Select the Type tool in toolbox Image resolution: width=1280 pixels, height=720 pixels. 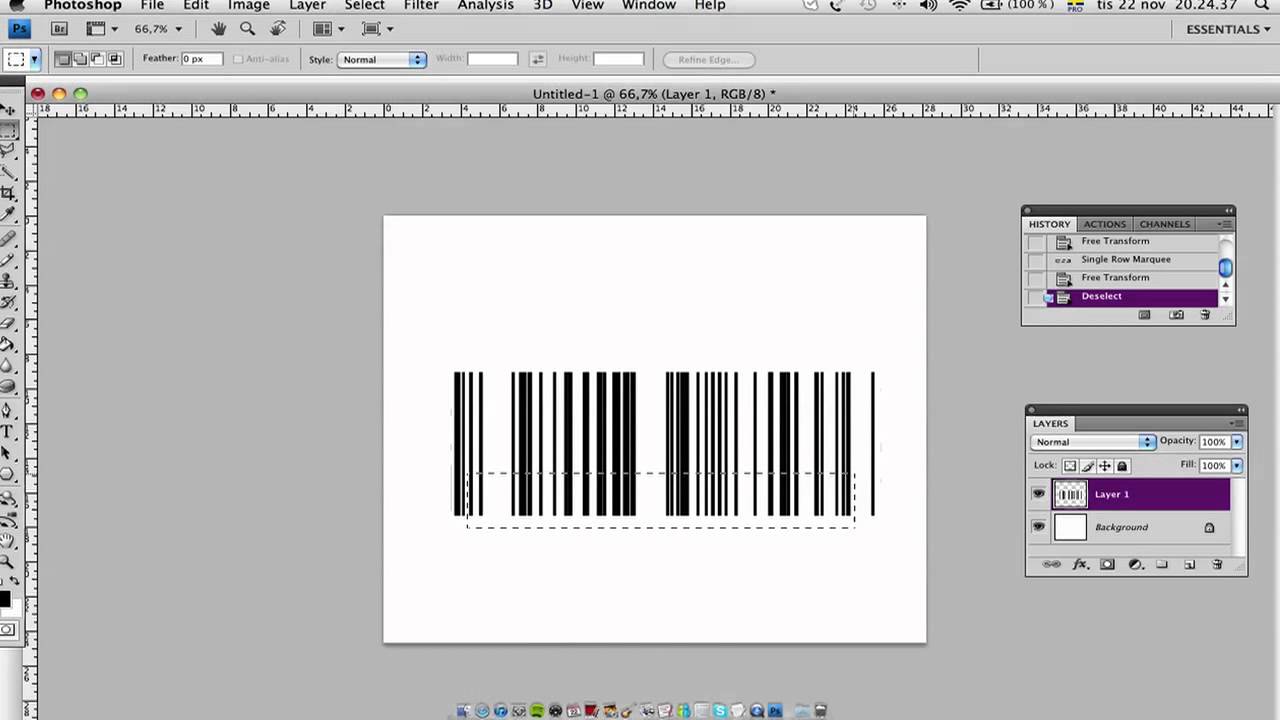(7, 432)
